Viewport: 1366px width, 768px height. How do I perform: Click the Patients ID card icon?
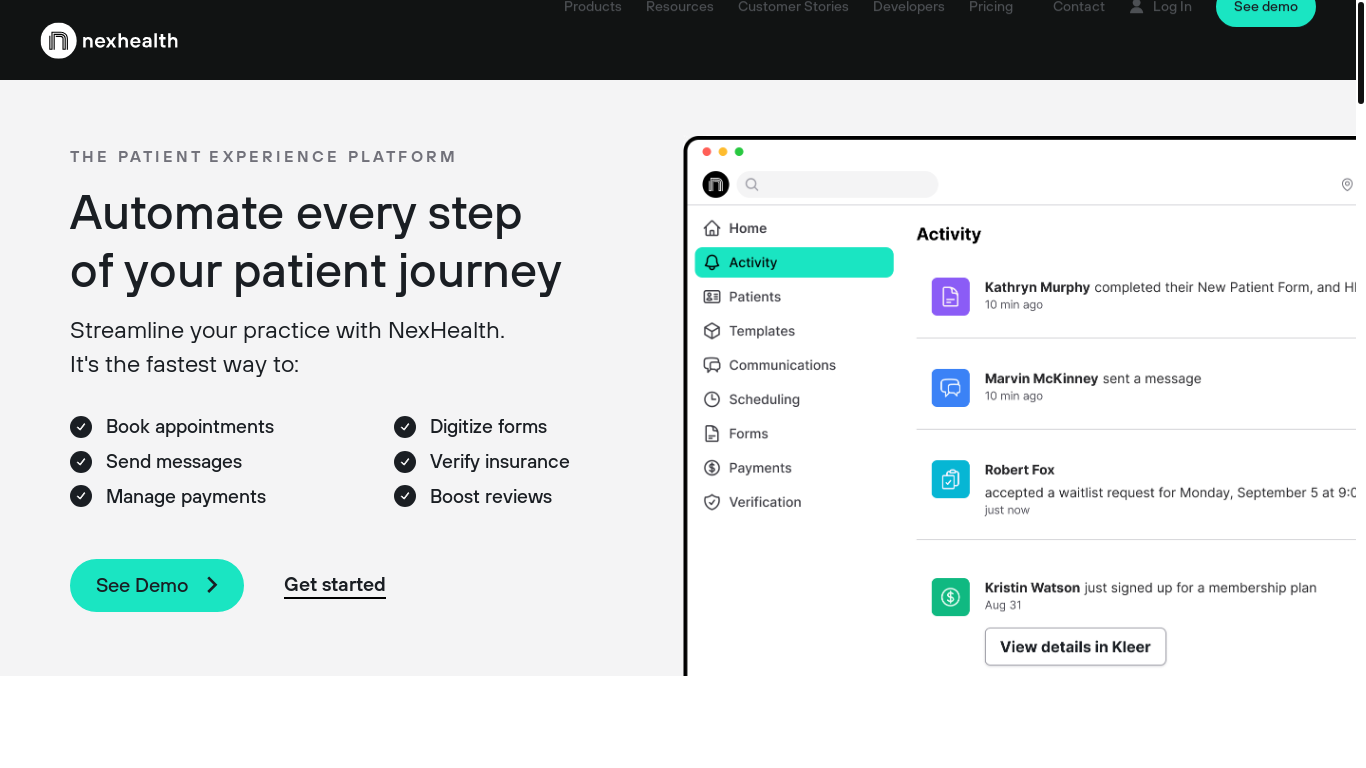(x=712, y=297)
